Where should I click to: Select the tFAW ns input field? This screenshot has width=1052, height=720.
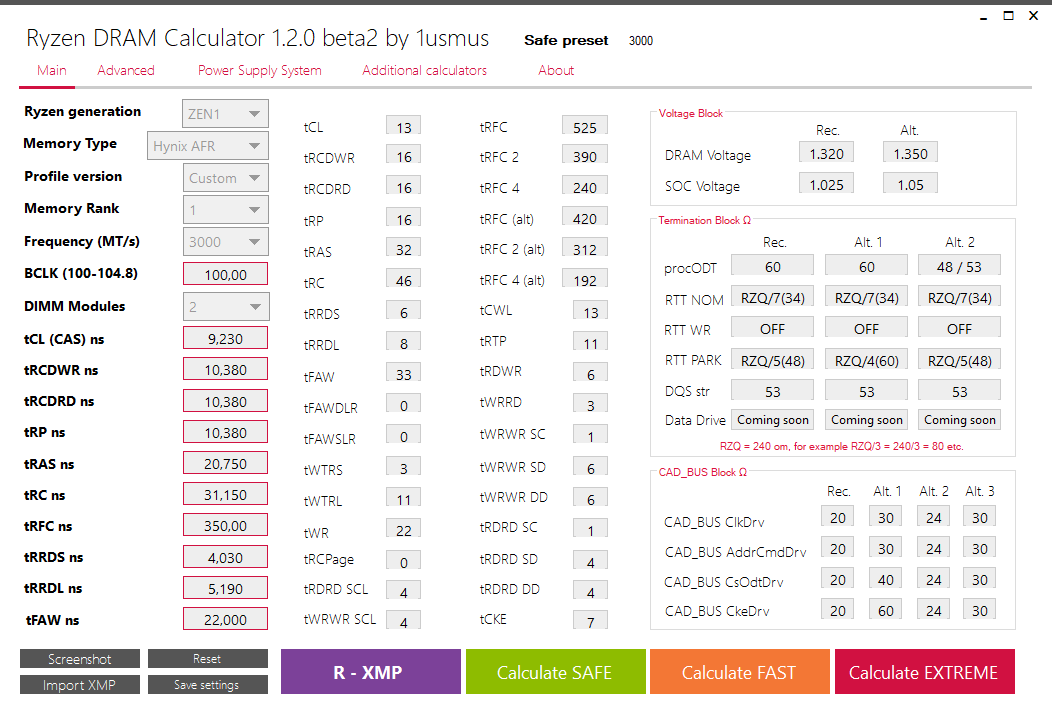pos(225,619)
